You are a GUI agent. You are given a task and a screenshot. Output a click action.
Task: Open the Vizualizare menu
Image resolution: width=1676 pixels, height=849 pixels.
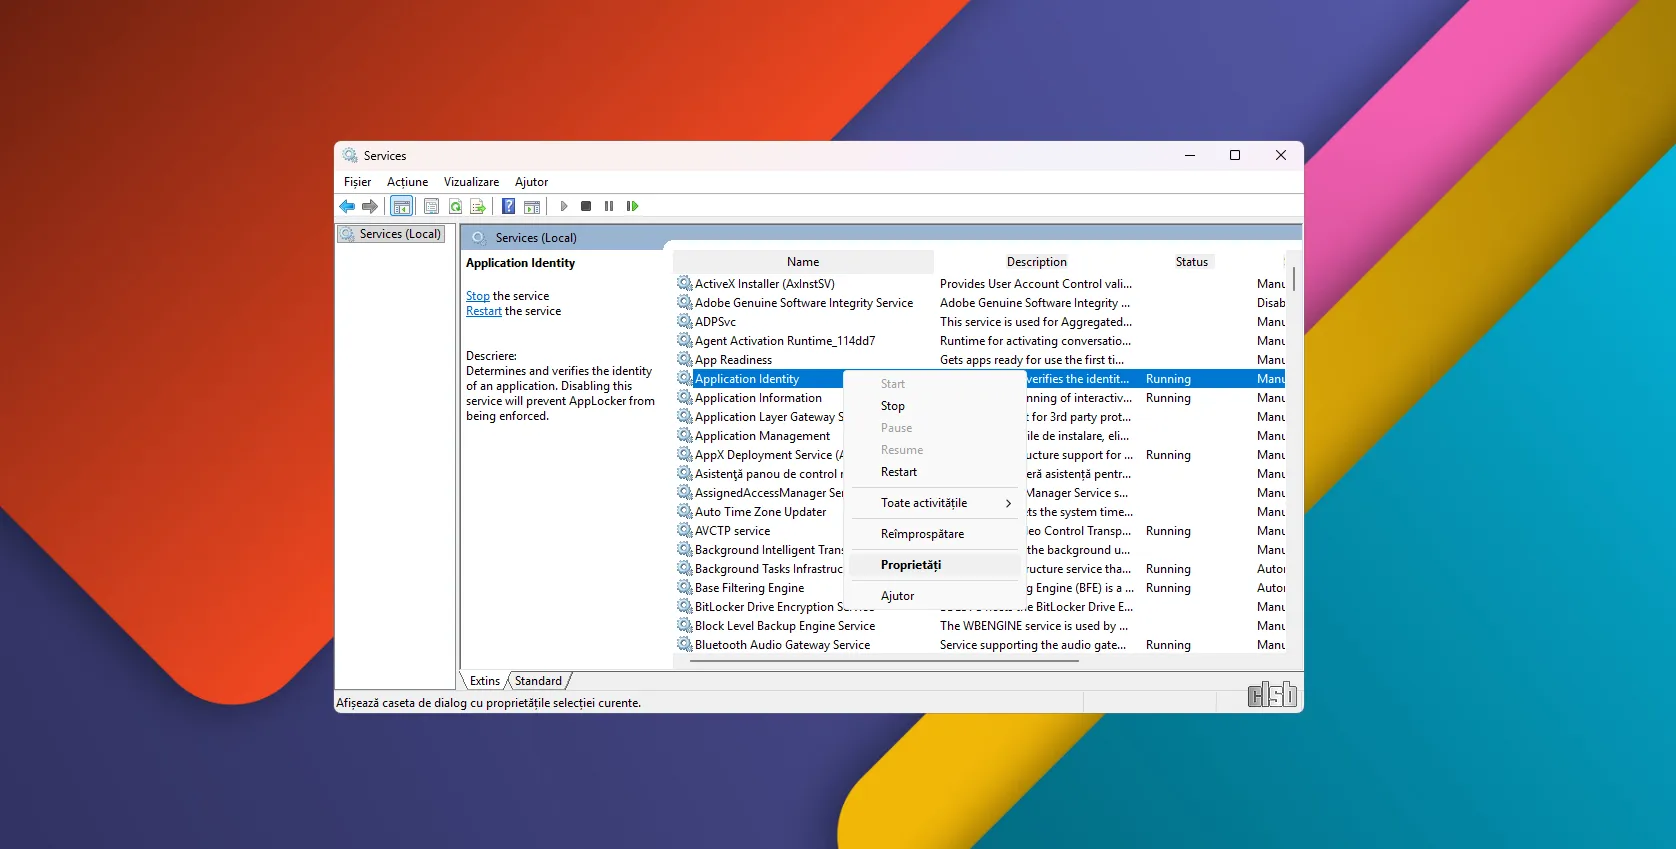[x=471, y=182]
